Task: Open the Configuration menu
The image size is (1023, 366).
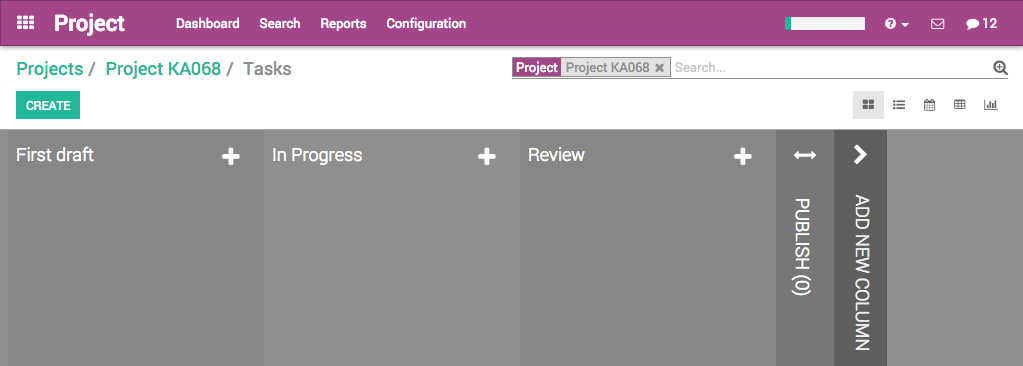Action: [x=426, y=23]
